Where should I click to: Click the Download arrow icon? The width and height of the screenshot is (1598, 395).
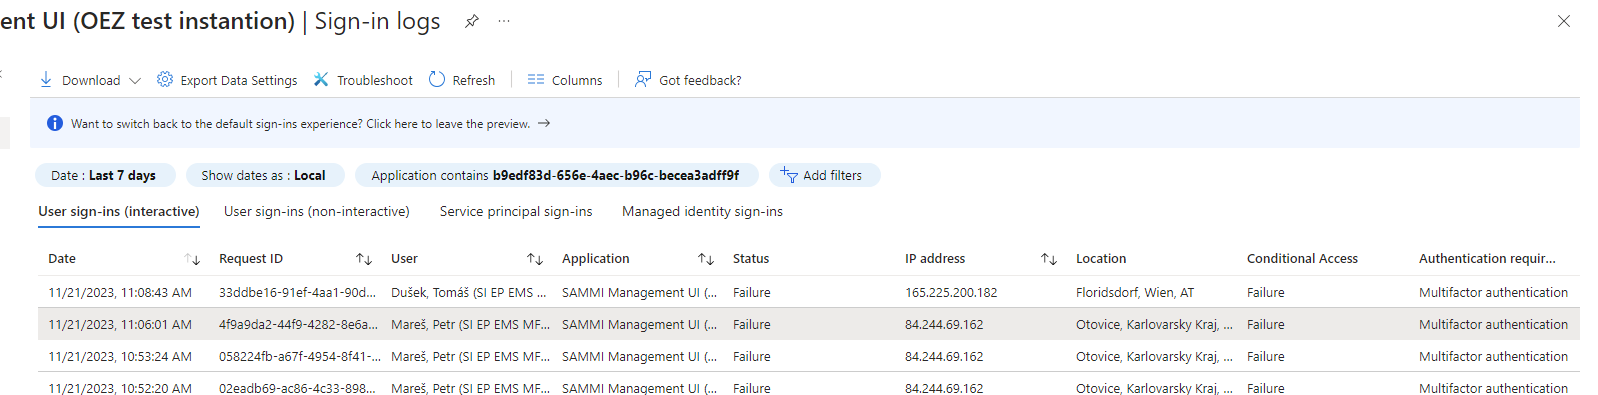(x=46, y=80)
